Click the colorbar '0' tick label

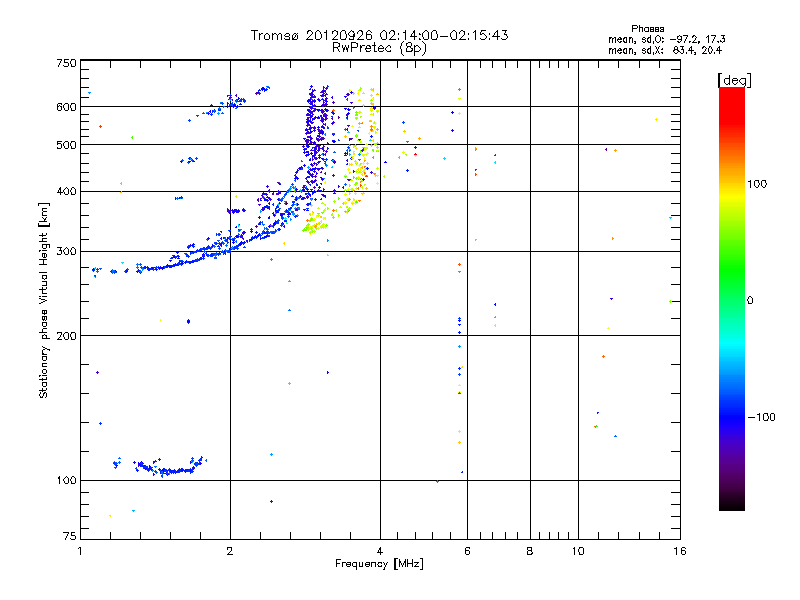pyautogui.click(x=750, y=301)
